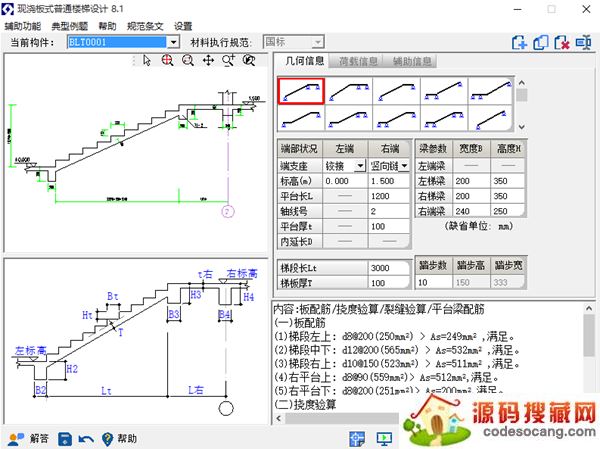Click results pane horizontal scroll left arrow
The image size is (600, 449).
279,418
